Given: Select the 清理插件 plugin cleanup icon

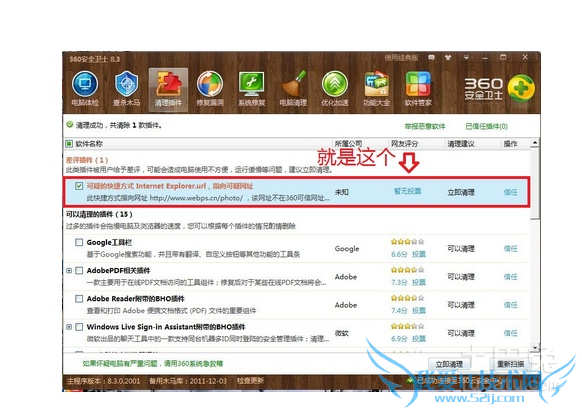Looking at the screenshot, I should point(168,89).
